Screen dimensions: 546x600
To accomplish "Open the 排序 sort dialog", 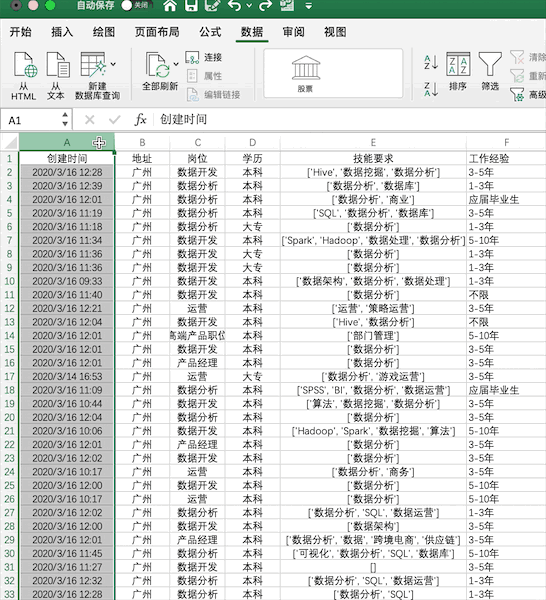I will pos(458,72).
